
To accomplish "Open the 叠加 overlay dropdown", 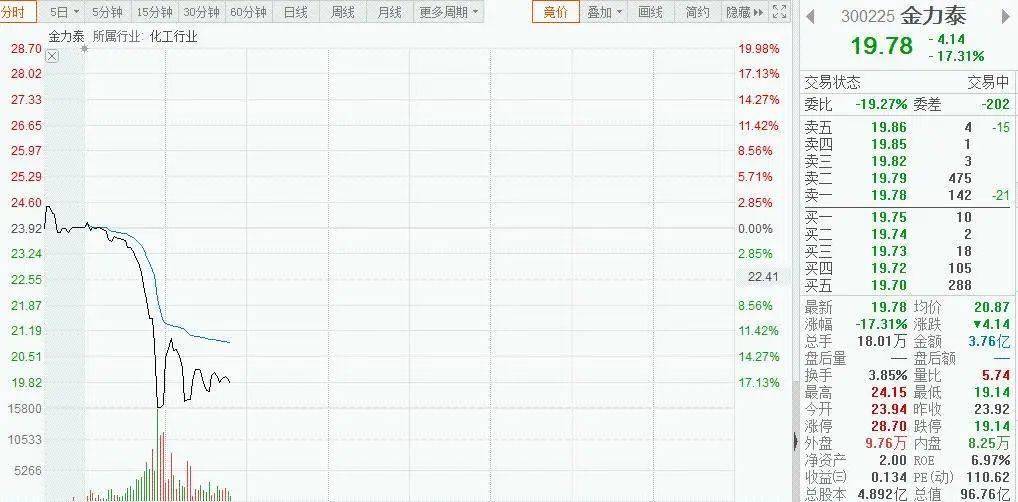I will coord(604,12).
